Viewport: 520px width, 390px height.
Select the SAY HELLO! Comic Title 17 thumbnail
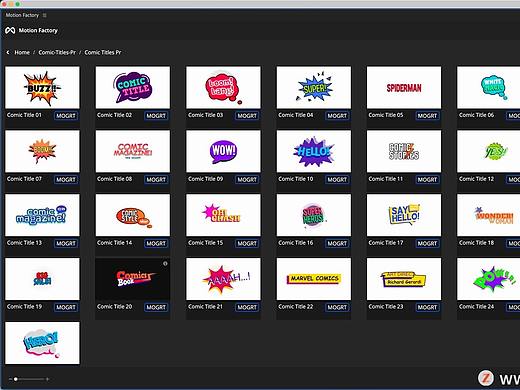pos(404,215)
